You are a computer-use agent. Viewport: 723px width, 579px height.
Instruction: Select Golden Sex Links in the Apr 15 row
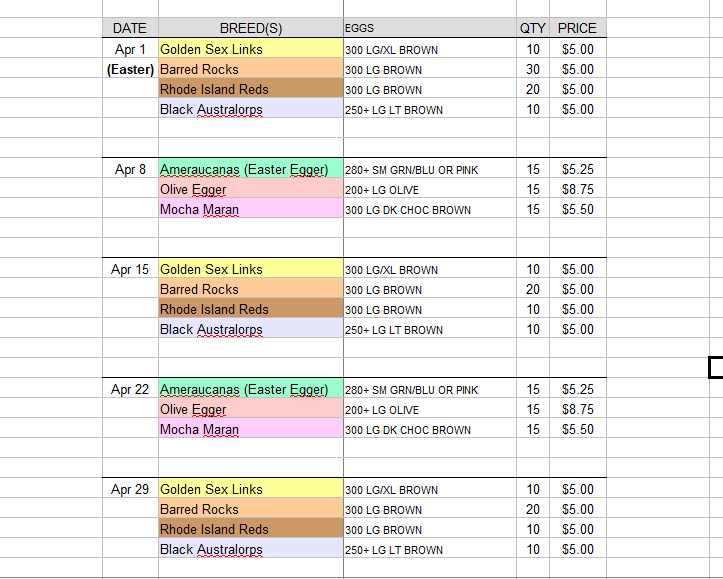click(250, 269)
